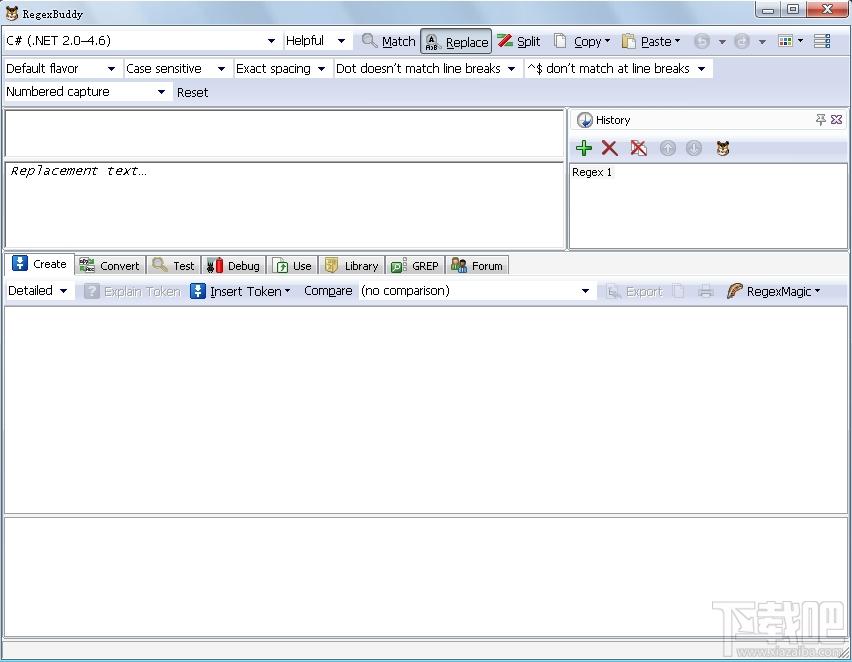Click the Export button
The width and height of the screenshot is (852, 662).
pos(634,291)
